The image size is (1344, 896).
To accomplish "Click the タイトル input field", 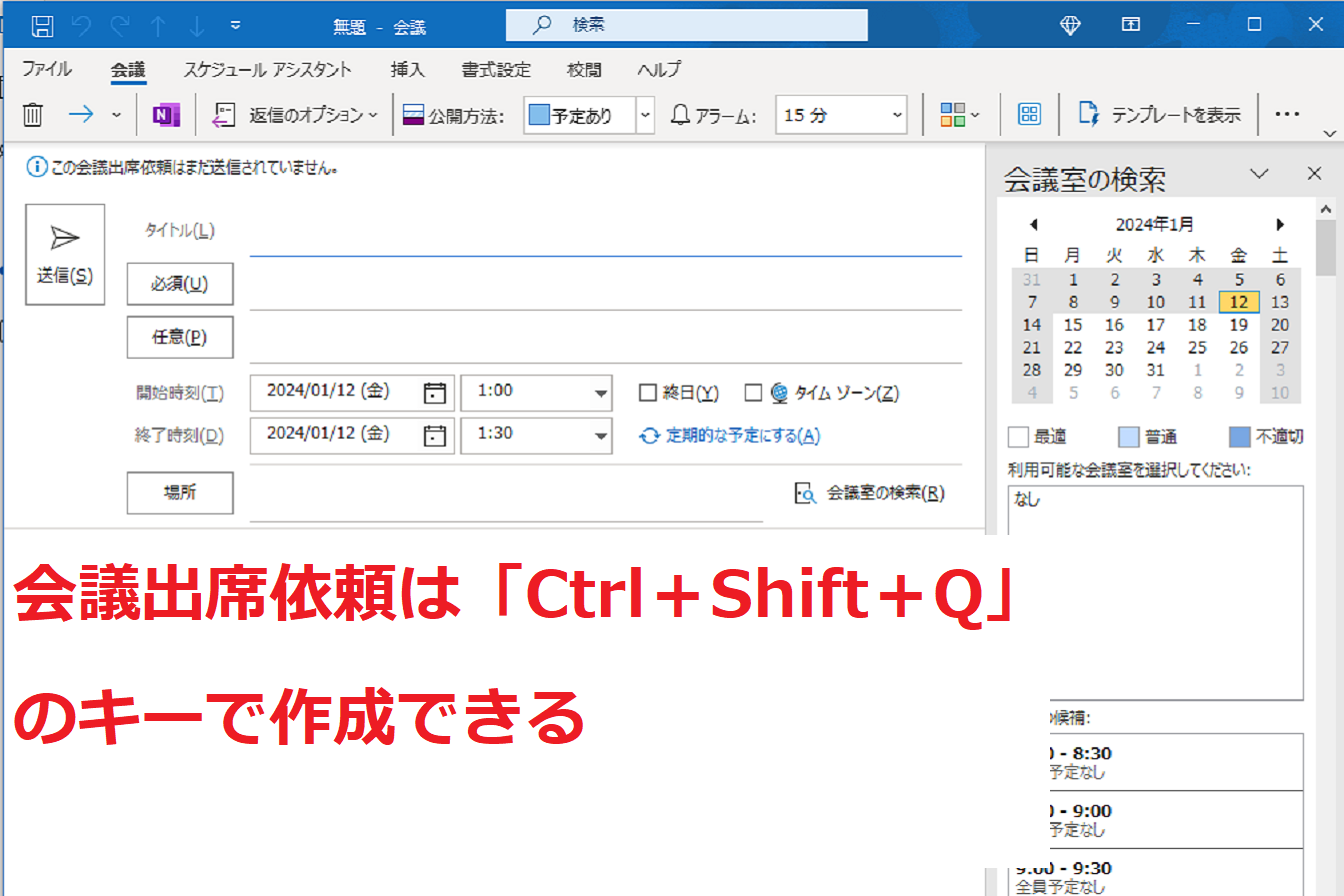I will coord(600,238).
